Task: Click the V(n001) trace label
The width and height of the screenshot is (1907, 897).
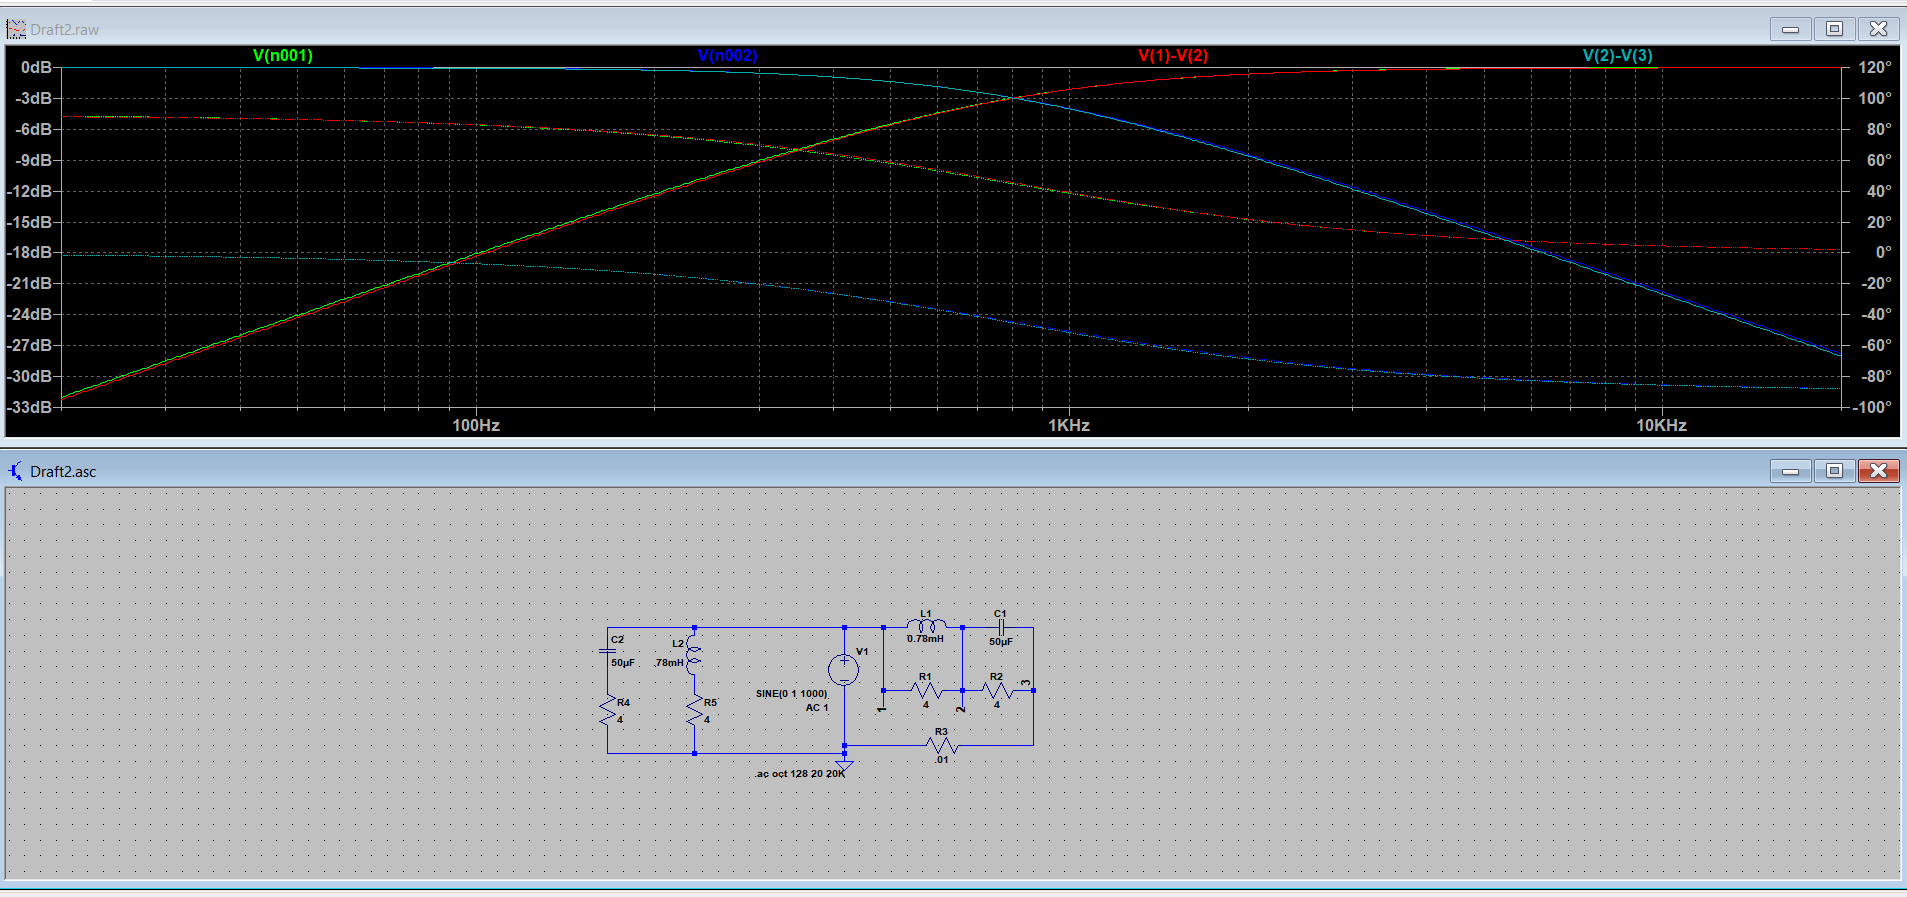Action: pyautogui.click(x=283, y=56)
